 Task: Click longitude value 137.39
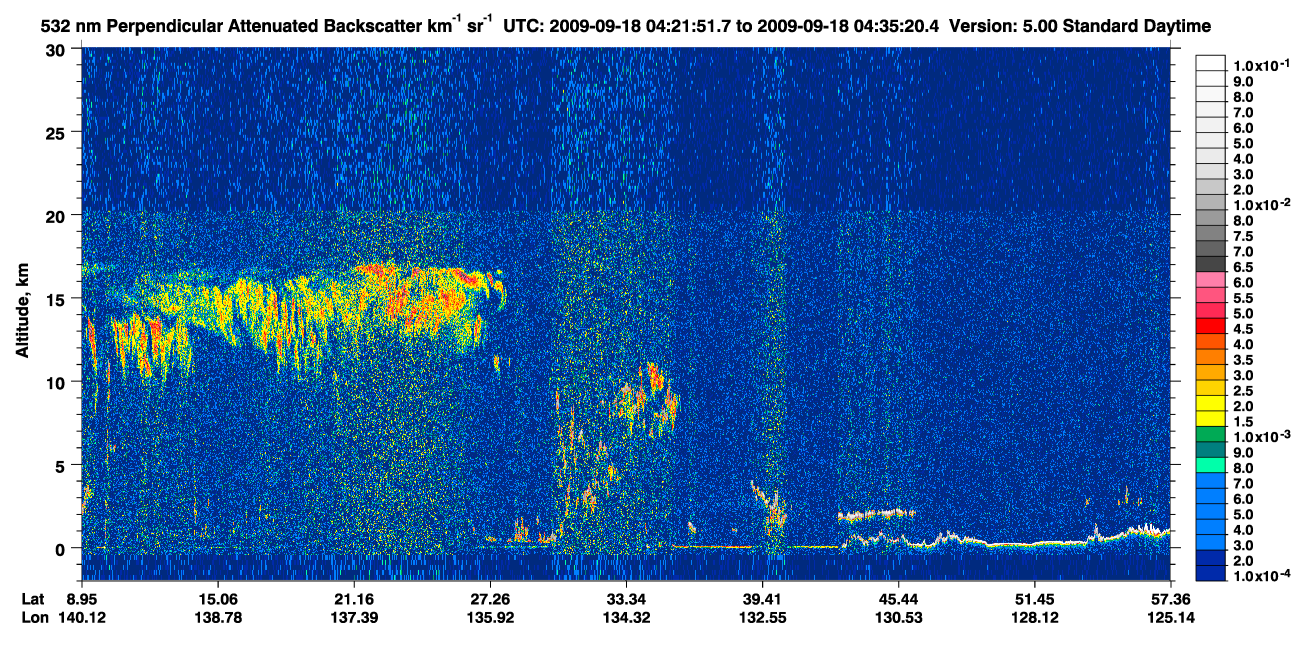click(x=354, y=617)
